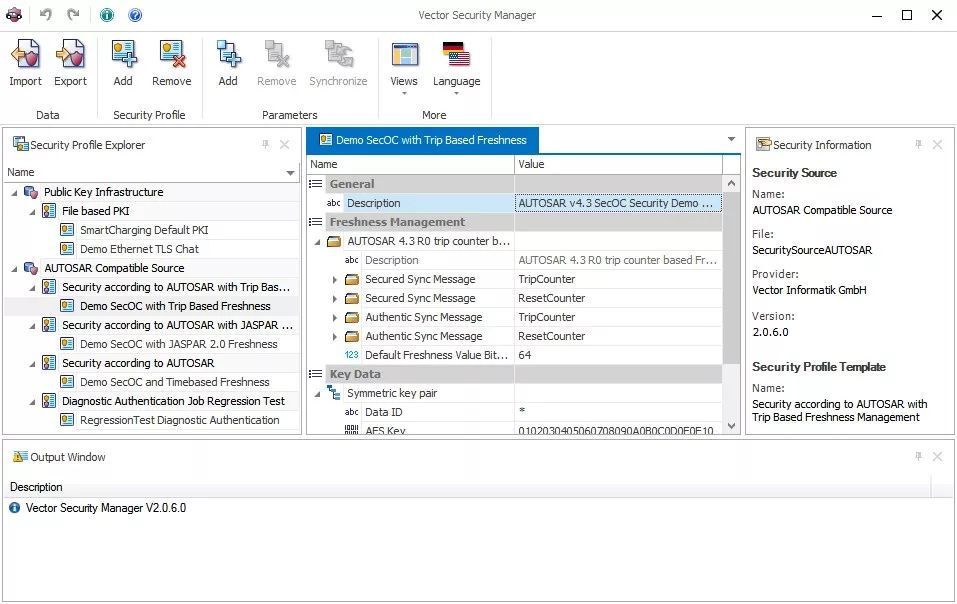Image resolution: width=957 pixels, height=604 pixels.
Task: Click the Data ID value cell
Action: pyautogui.click(x=618, y=412)
